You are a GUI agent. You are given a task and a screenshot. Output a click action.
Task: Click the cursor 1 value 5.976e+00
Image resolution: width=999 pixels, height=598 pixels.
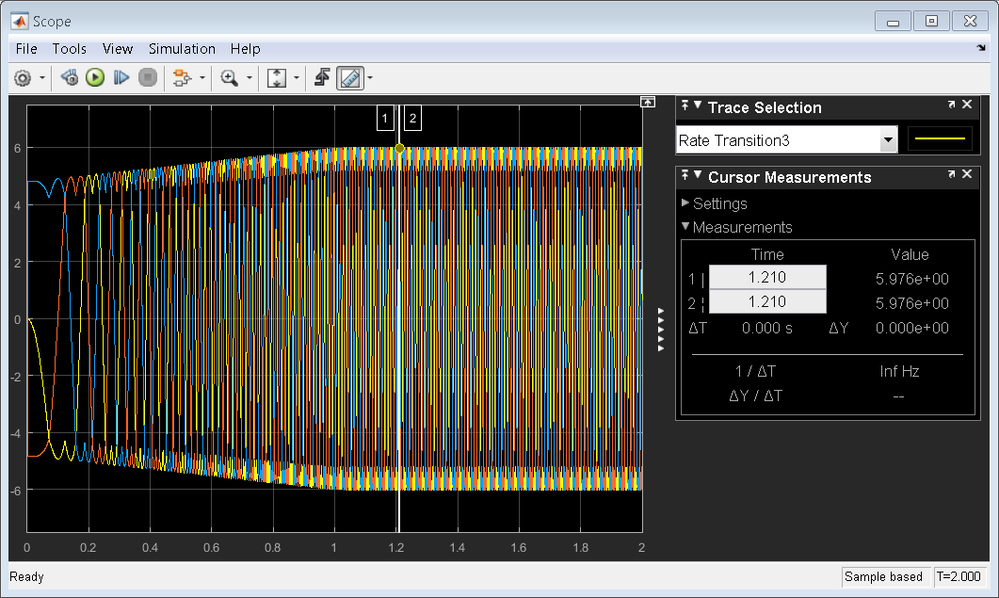tap(912, 279)
